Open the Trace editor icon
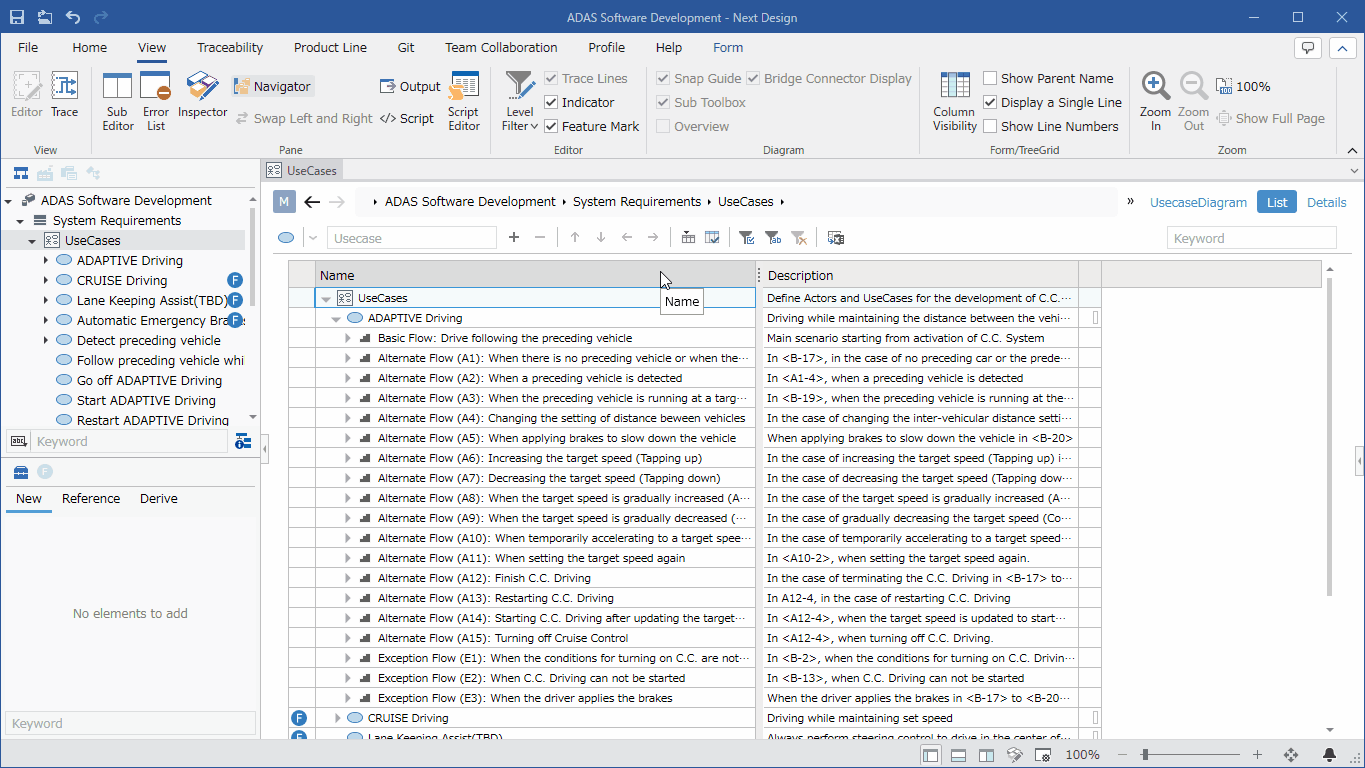The height and width of the screenshot is (768, 1365). tap(65, 95)
